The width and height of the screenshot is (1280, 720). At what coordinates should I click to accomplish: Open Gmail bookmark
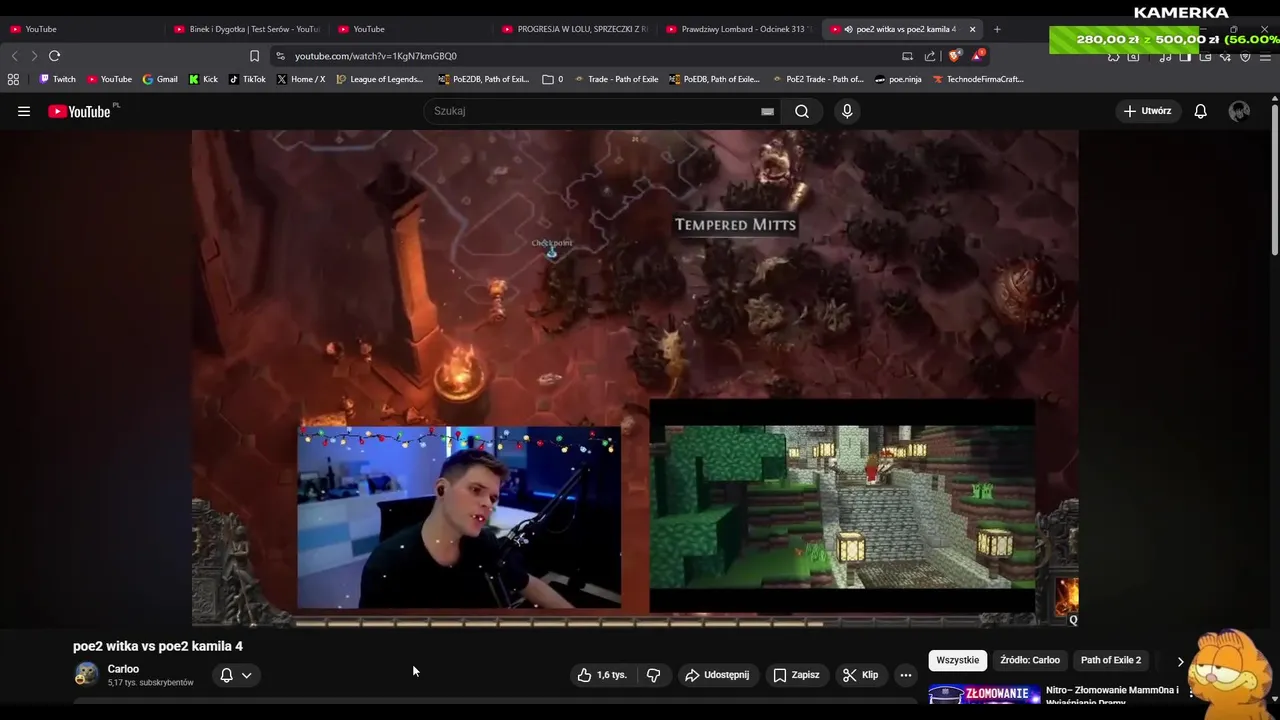tap(160, 79)
